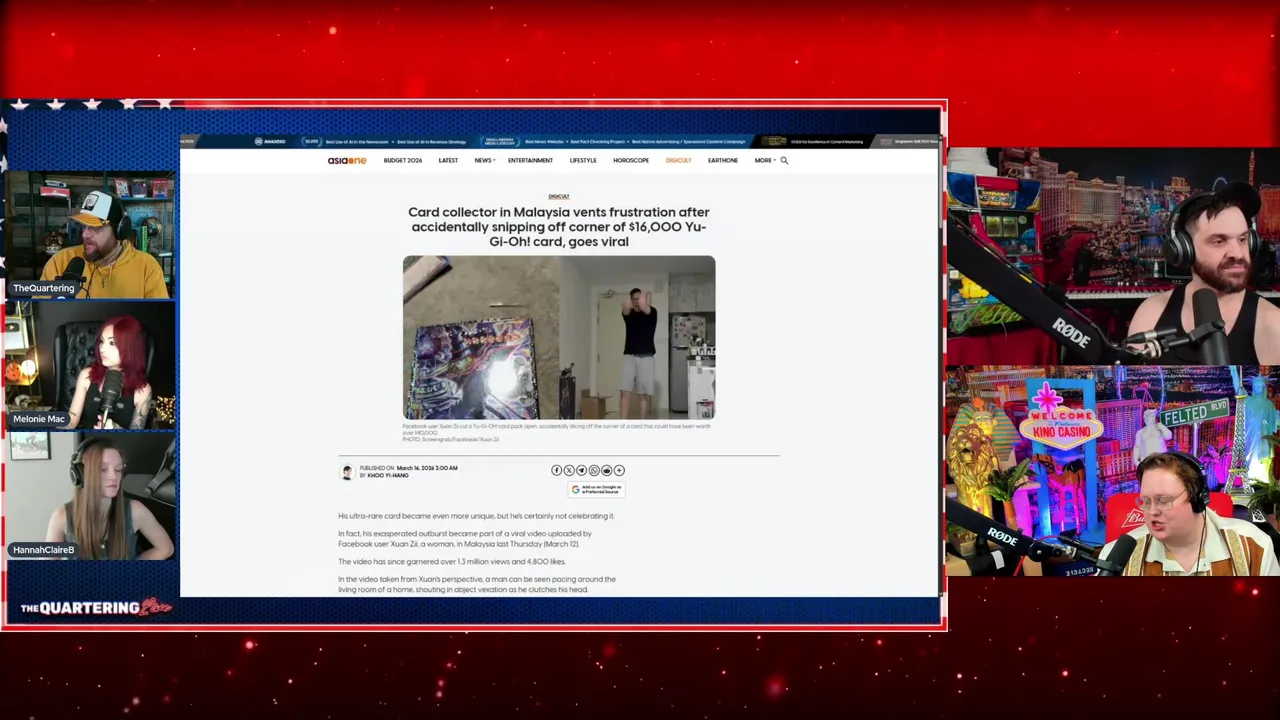Open the BUDGET 2026 menu item
Image resolution: width=1280 pixels, height=720 pixels.
(x=403, y=160)
